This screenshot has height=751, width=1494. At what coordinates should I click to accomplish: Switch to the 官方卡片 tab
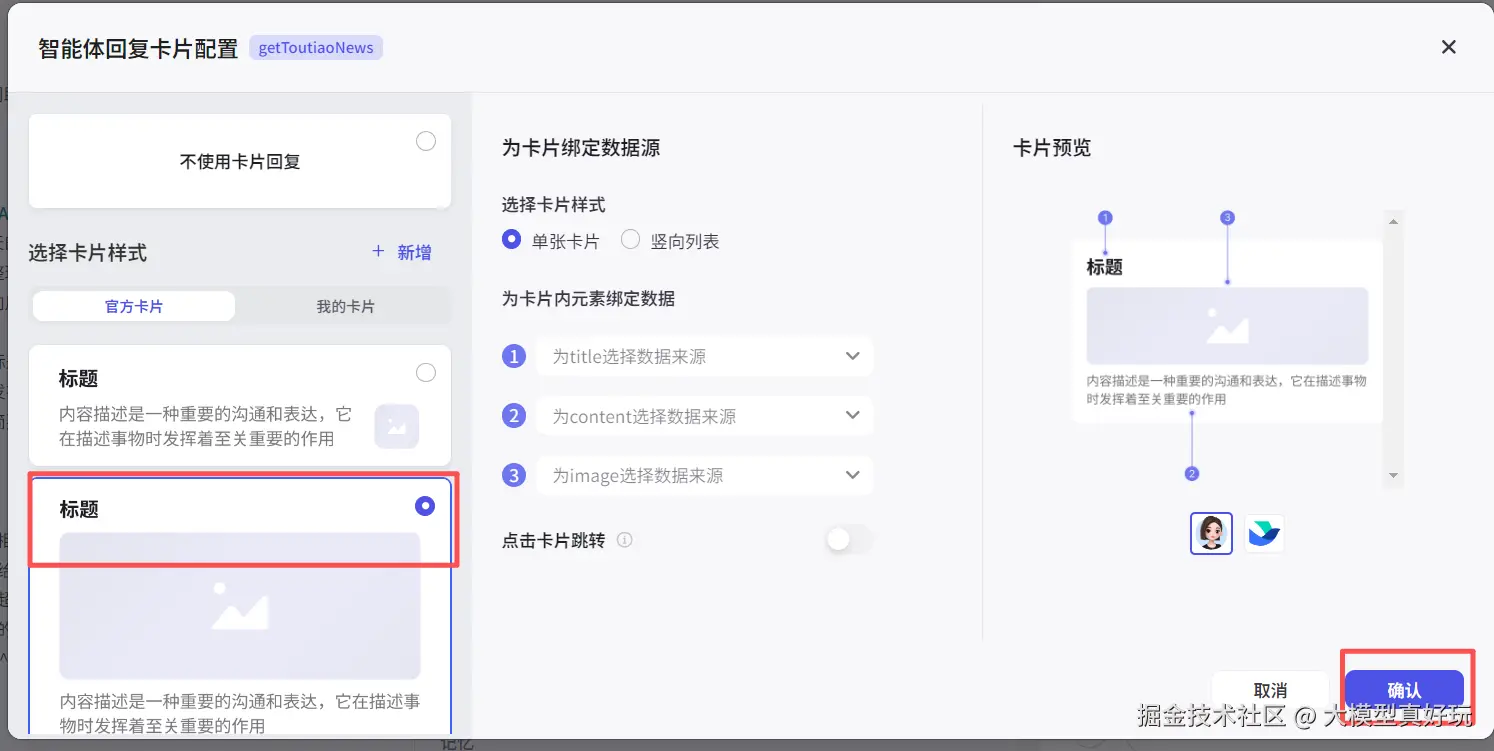point(134,306)
